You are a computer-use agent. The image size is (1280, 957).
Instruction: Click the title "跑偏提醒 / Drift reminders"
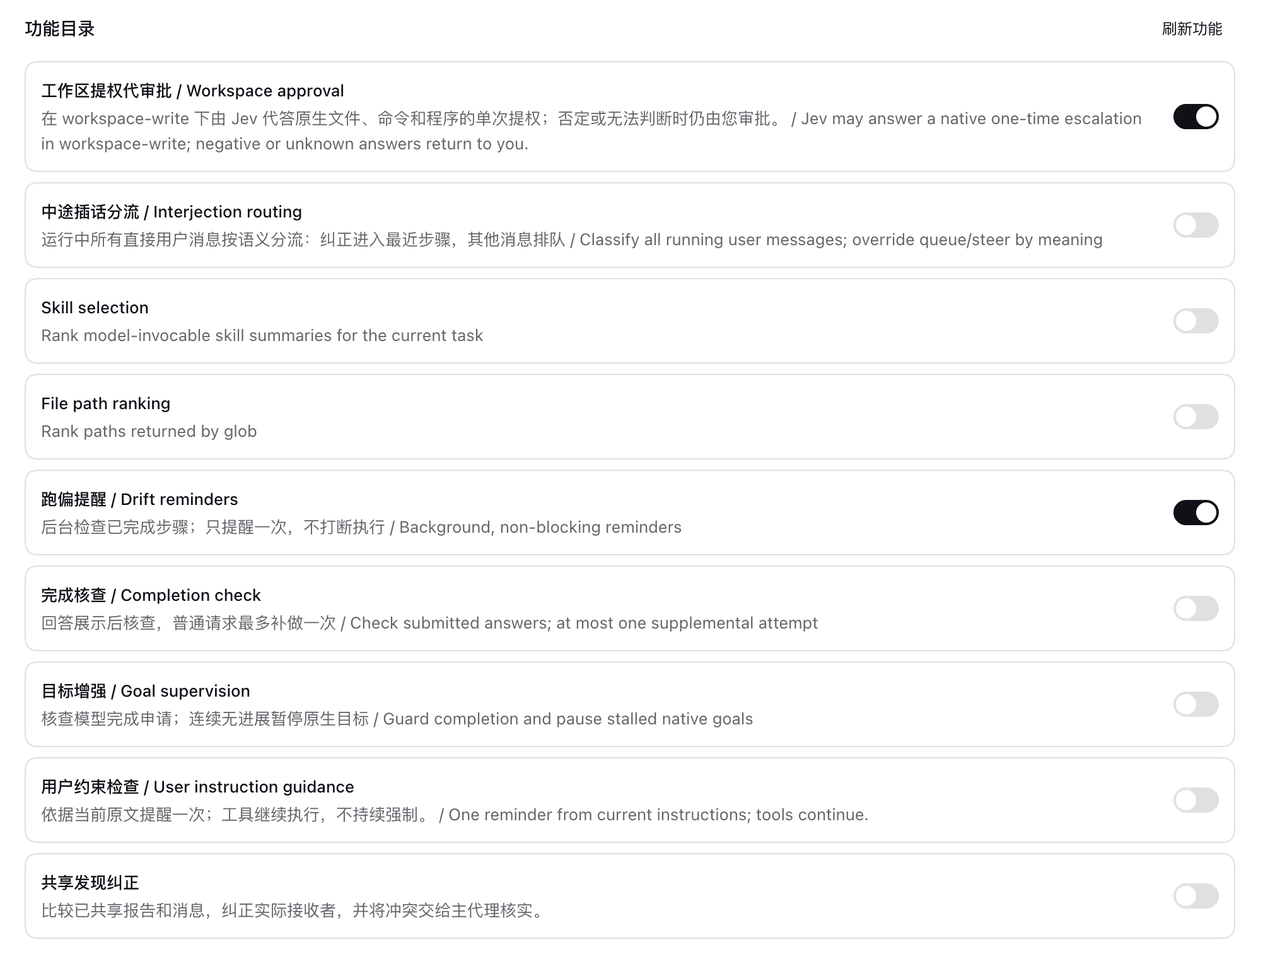(x=139, y=500)
